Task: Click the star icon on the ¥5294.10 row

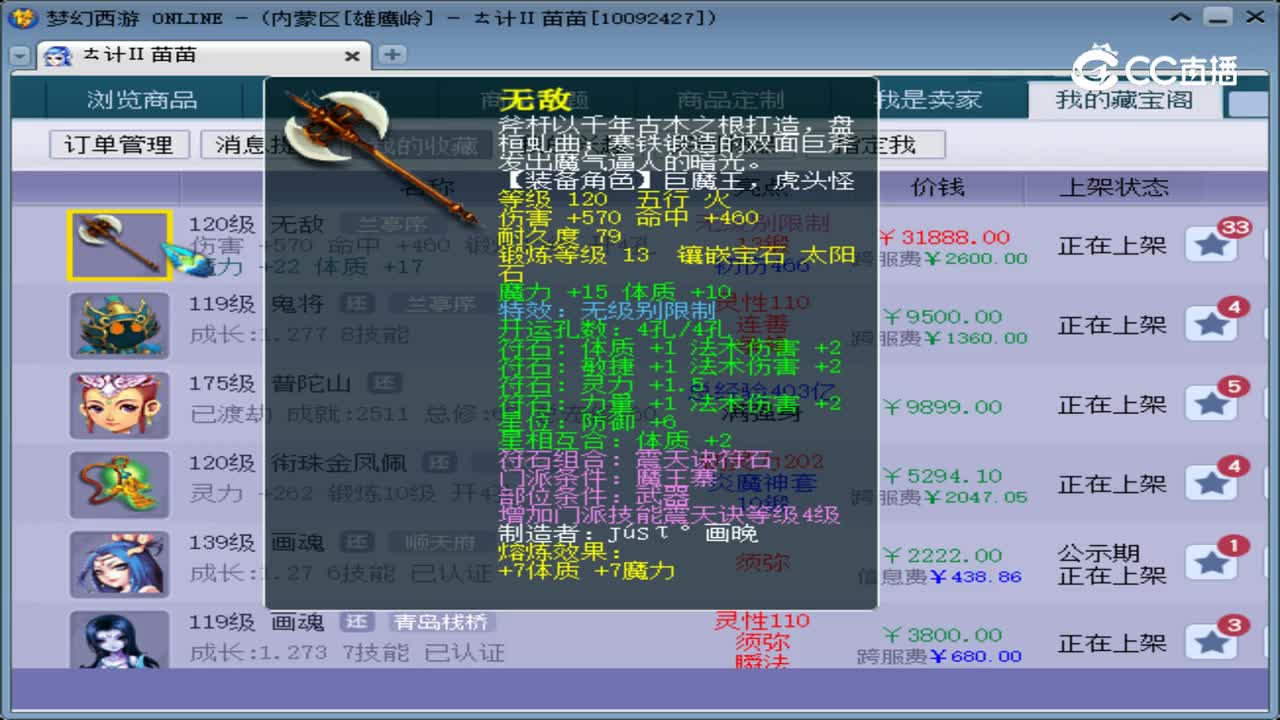Action: [x=1212, y=484]
